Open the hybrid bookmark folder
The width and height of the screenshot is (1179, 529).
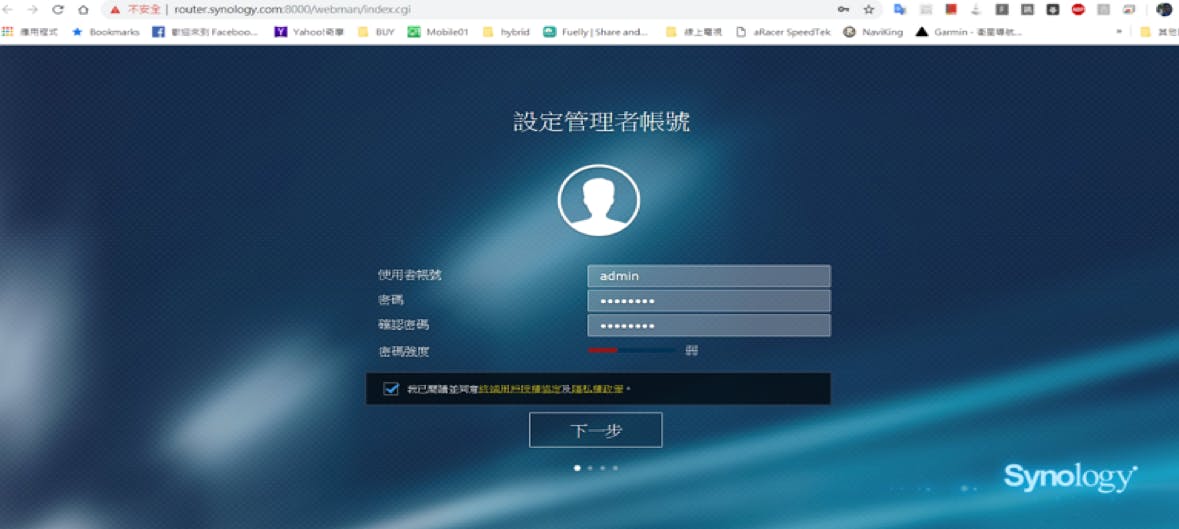[x=506, y=32]
